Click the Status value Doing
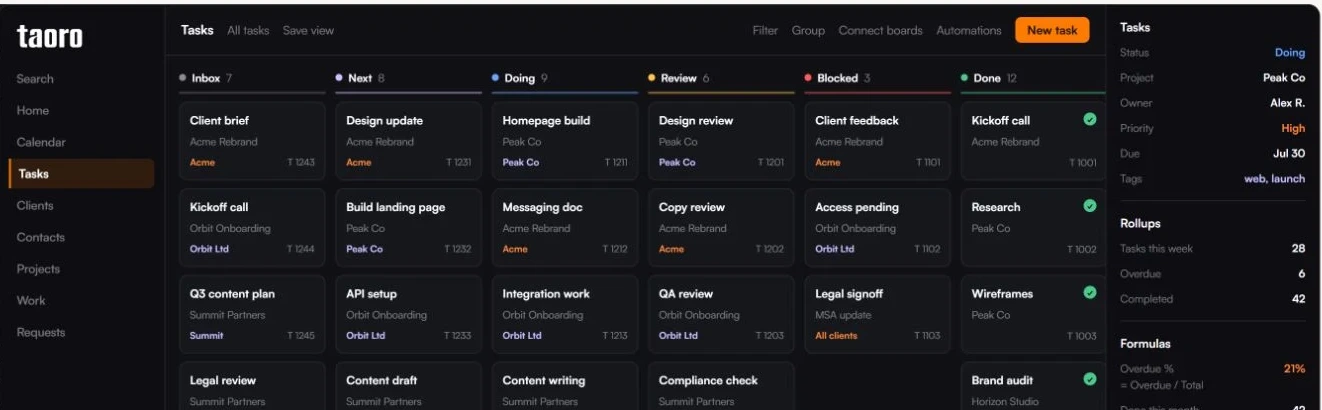The height and width of the screenshot is (410, 1322). coord(1290,53)
